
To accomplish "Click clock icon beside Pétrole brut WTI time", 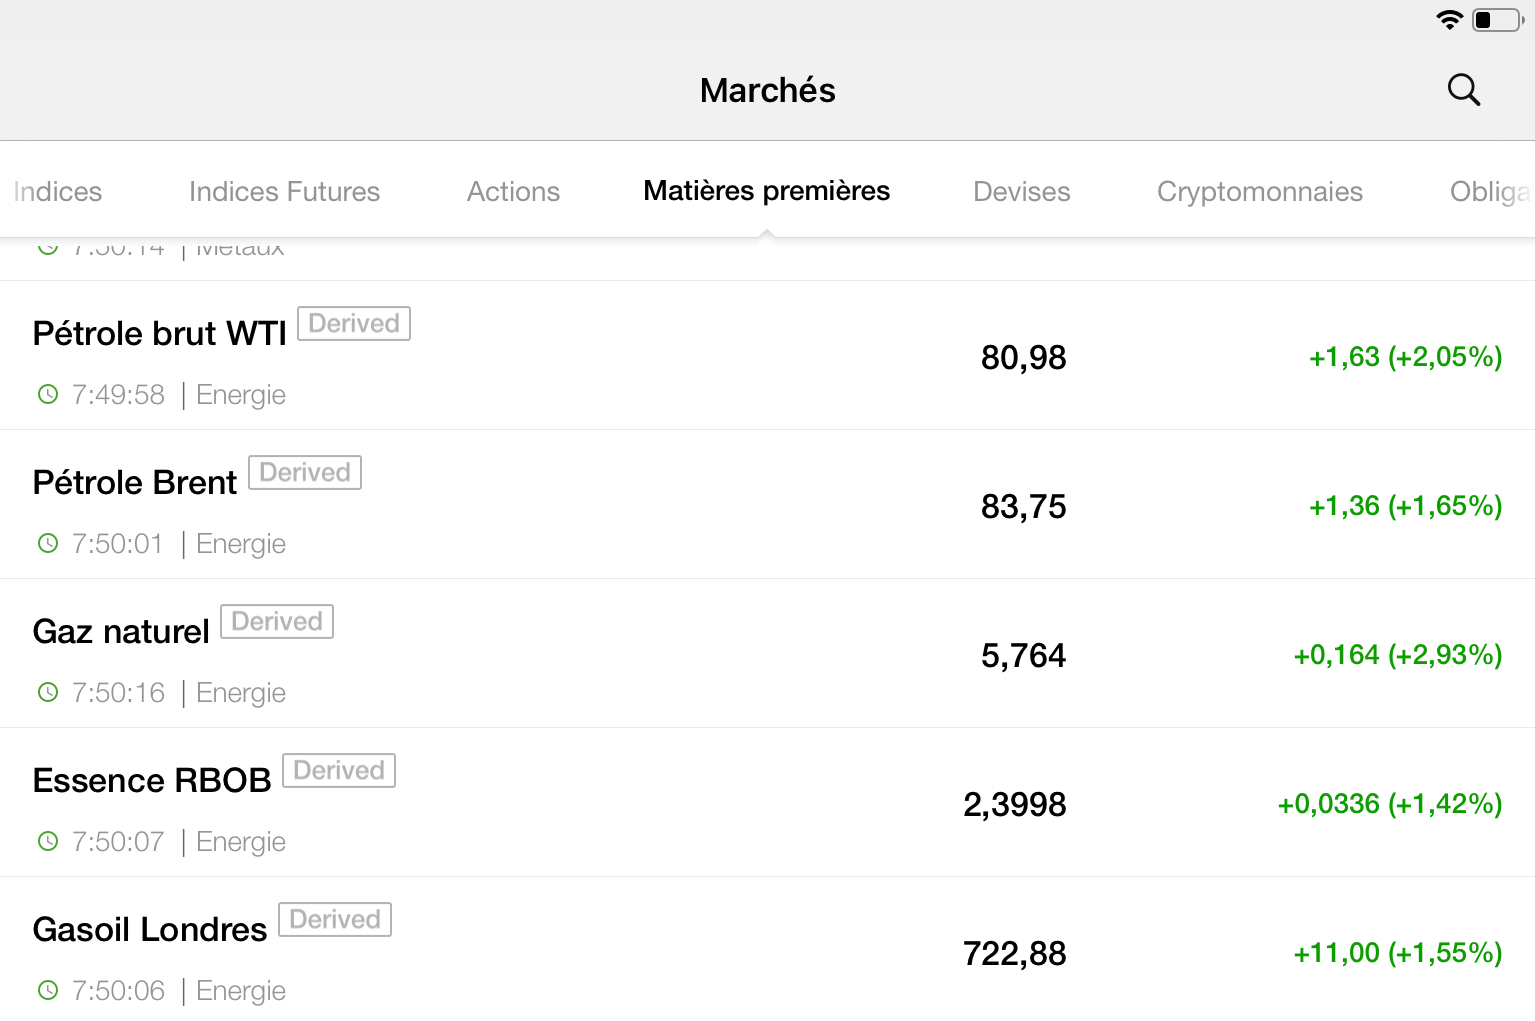I will pyautogui.click(x=48, y=395).
